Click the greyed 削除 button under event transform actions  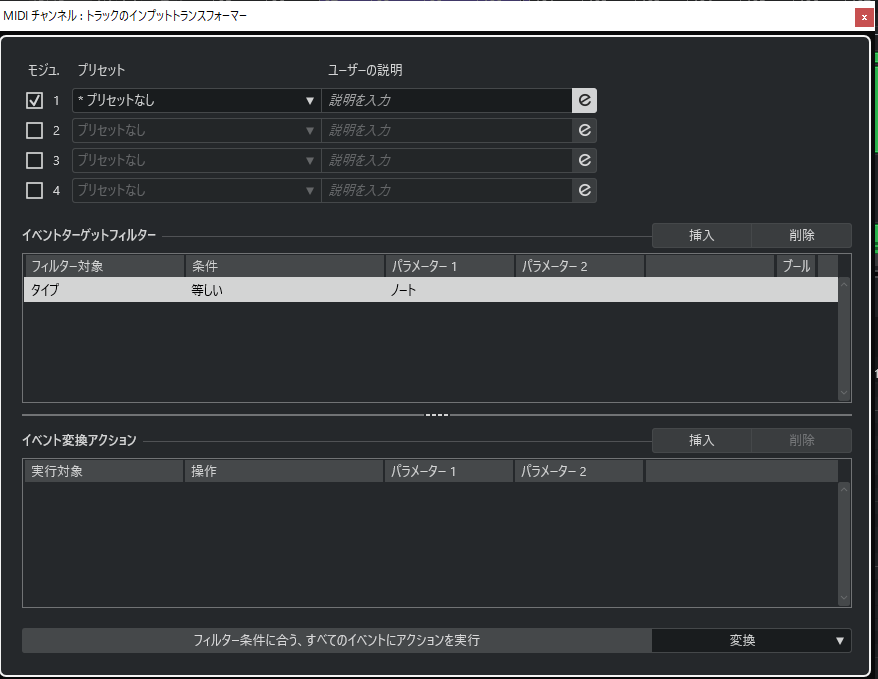(801, 440)
